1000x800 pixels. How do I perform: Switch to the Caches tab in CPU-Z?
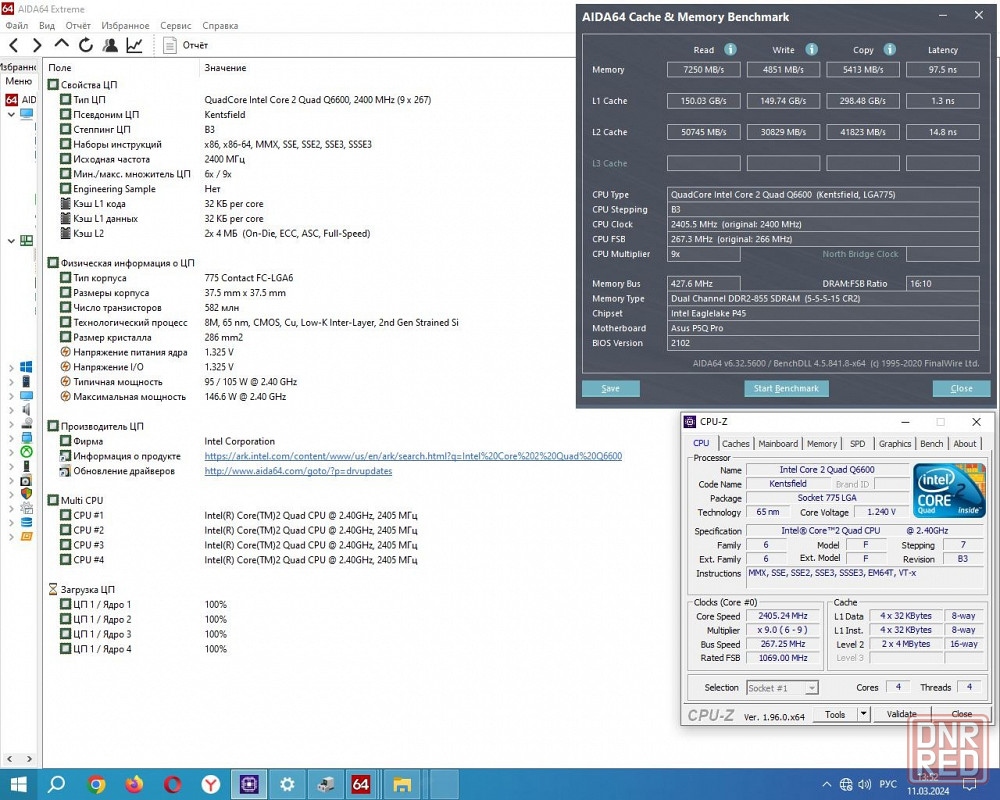pyautogui.click(x=735, y=443)
